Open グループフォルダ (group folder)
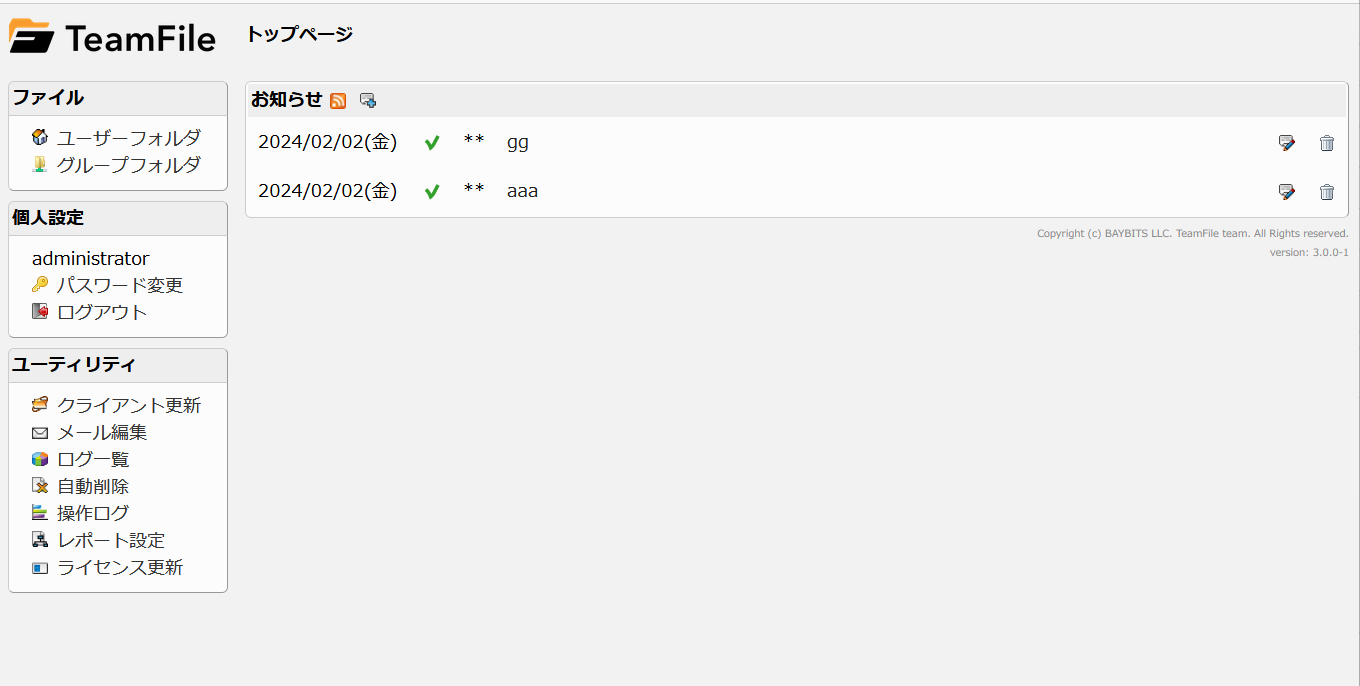 [128, 165]
